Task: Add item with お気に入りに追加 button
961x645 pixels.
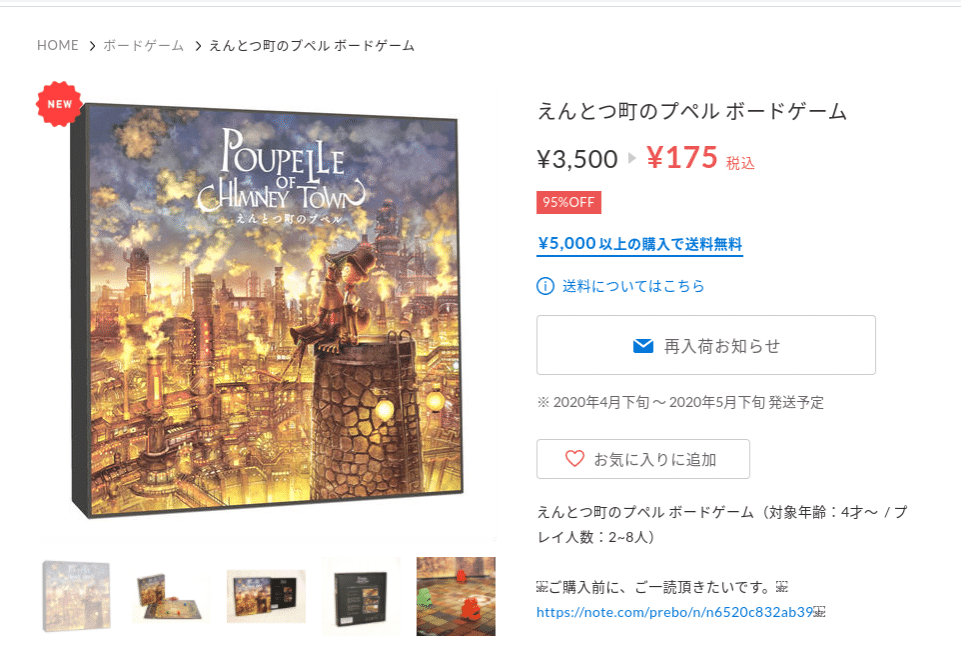Action: [x=643, y=459]
